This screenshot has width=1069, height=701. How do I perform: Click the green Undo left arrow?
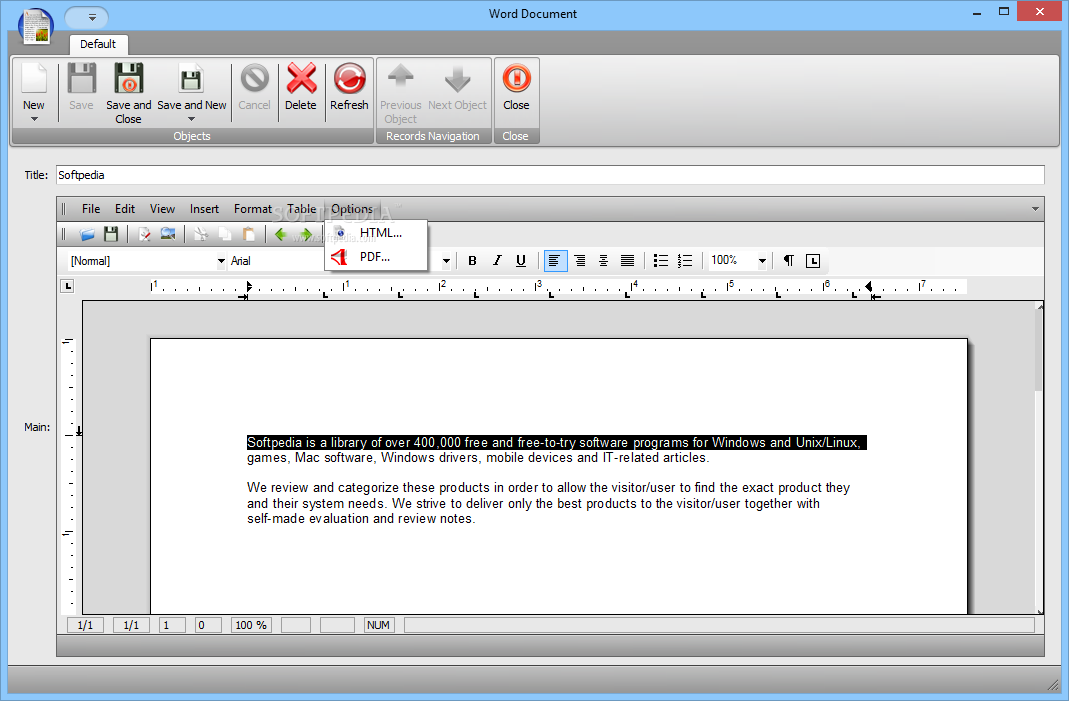[280, 235]
